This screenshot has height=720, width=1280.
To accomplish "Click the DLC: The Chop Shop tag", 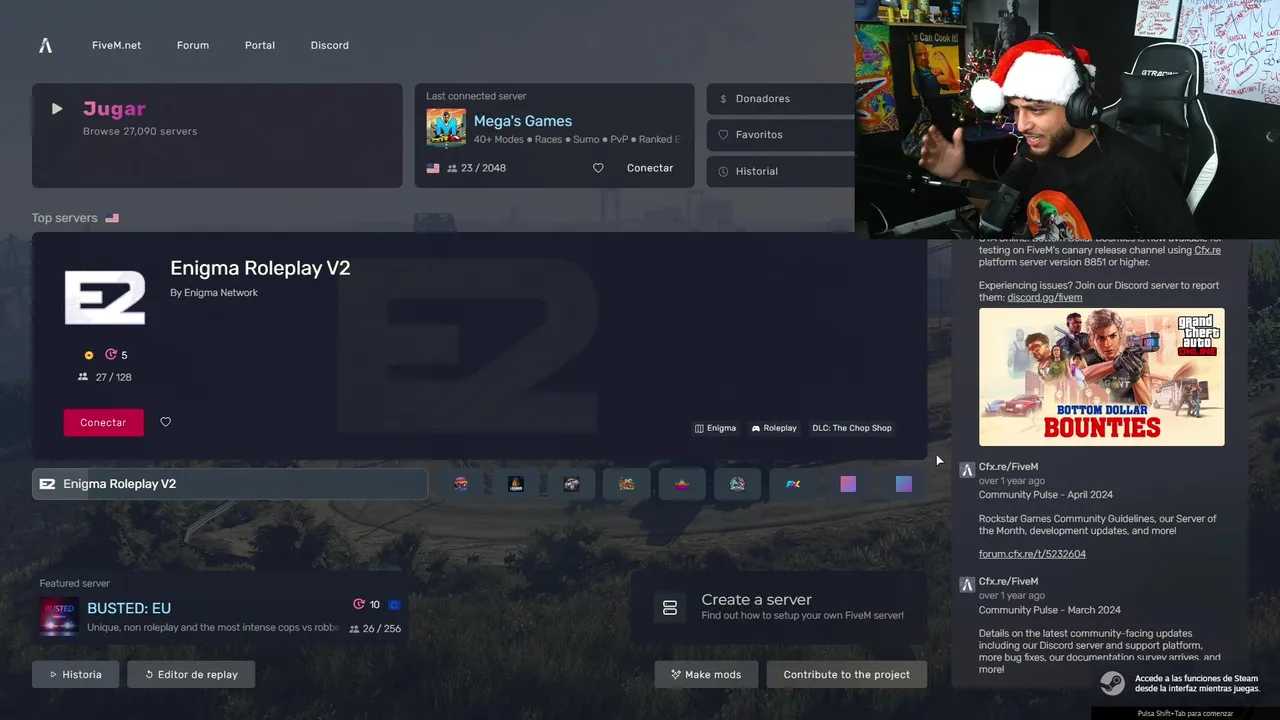I will [x=852, y=428].
